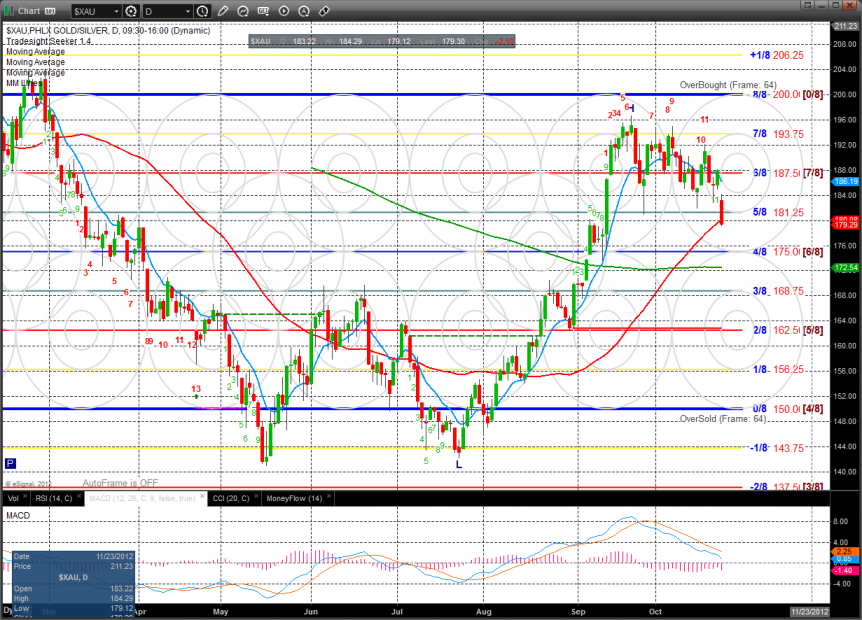Click the rectangular label icon in toolbar

click(263, 10)
